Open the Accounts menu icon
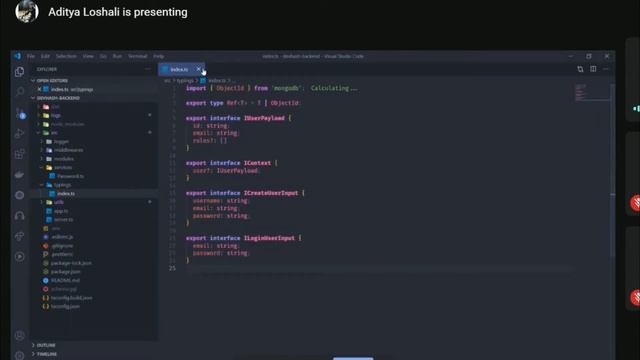The width and height of the screenshot is (640, 360). [x=19, y=336]
